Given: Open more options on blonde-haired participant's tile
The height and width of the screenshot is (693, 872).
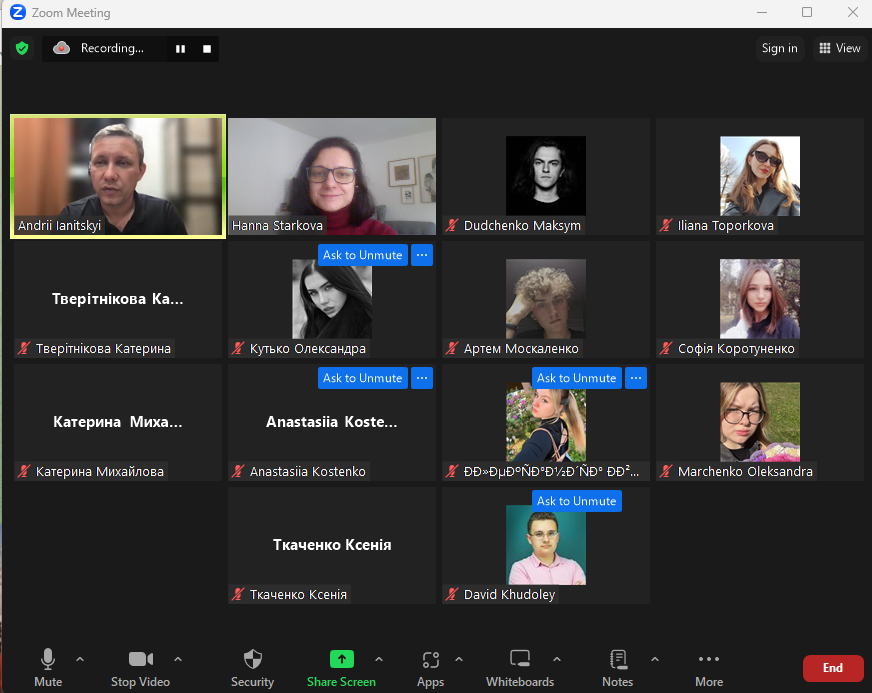Looking at the screenshot, I should point(636,378).
